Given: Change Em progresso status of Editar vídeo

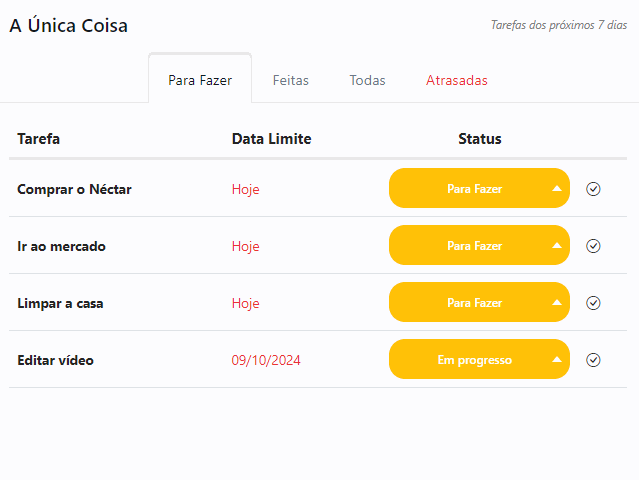Looking at the screenshot, I should coord(479,359).
